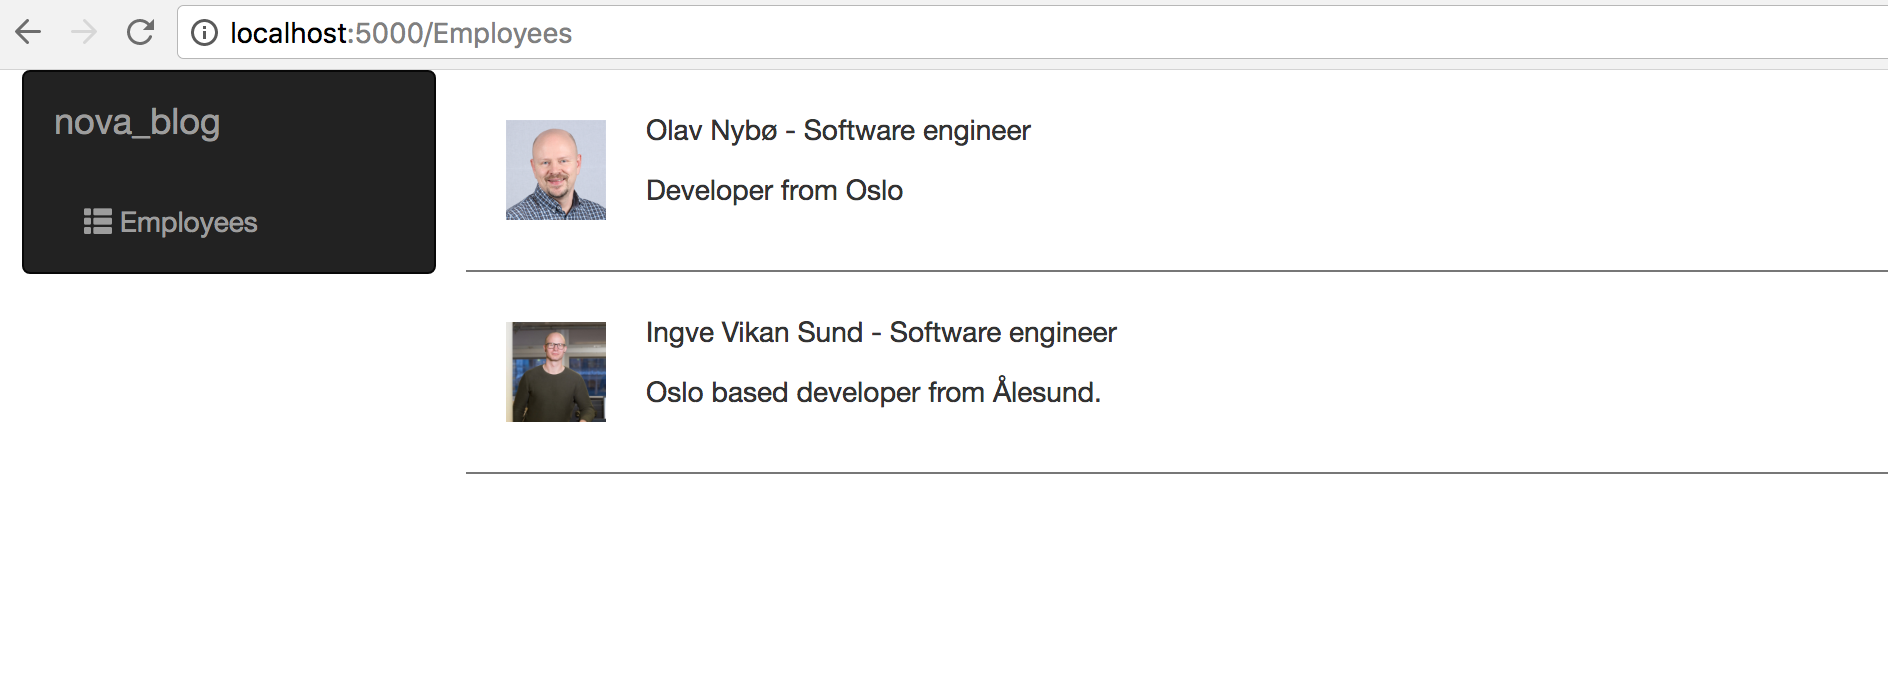Click Olav Nybø's profile photo
Image resolution: width=1888 pixels, height=698 pixels.
556,170
